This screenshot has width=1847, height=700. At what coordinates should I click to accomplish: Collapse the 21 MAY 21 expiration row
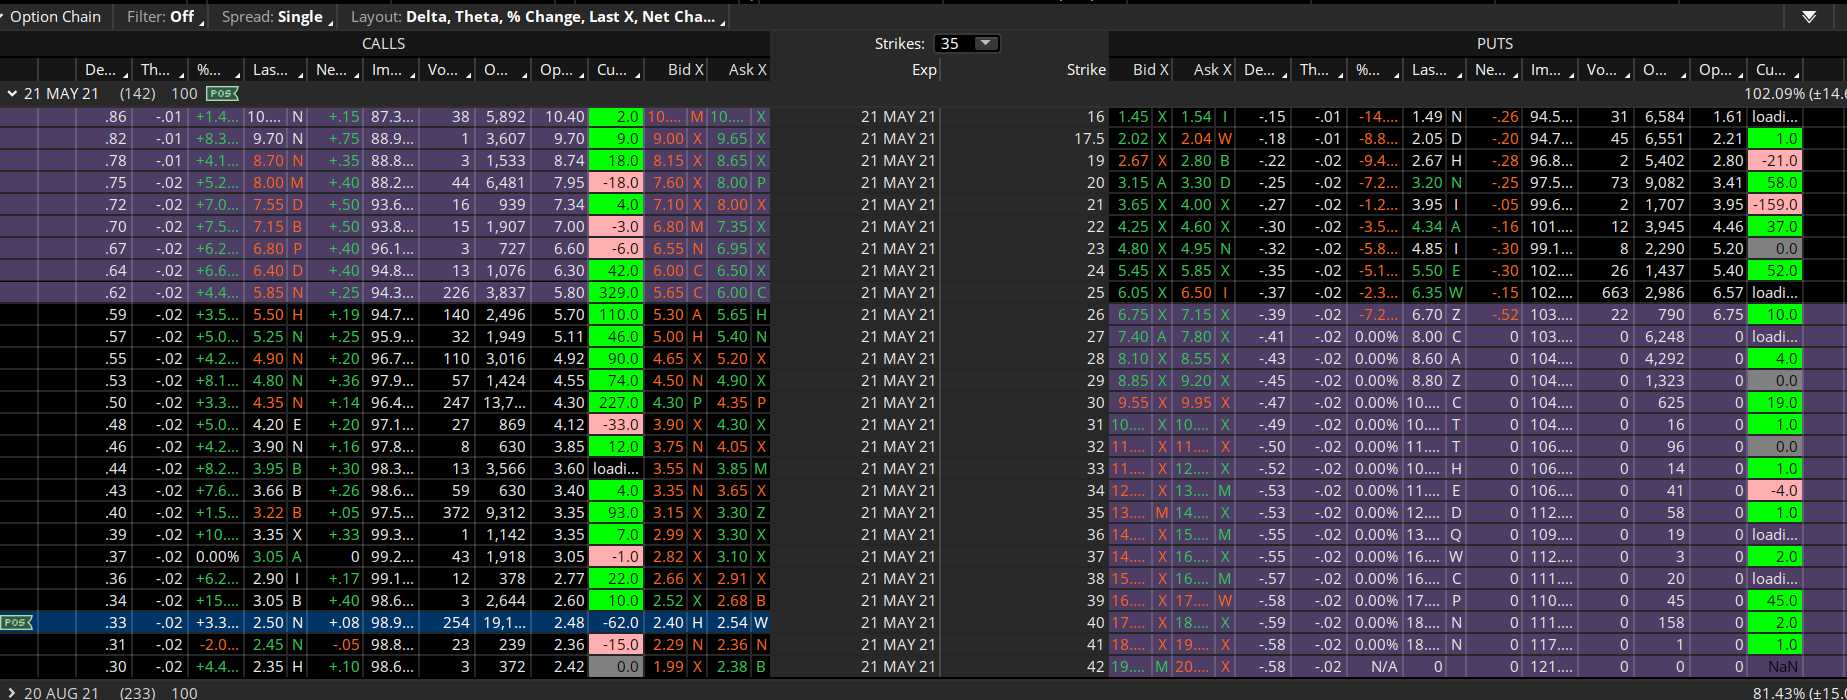(x=12, y=93)
